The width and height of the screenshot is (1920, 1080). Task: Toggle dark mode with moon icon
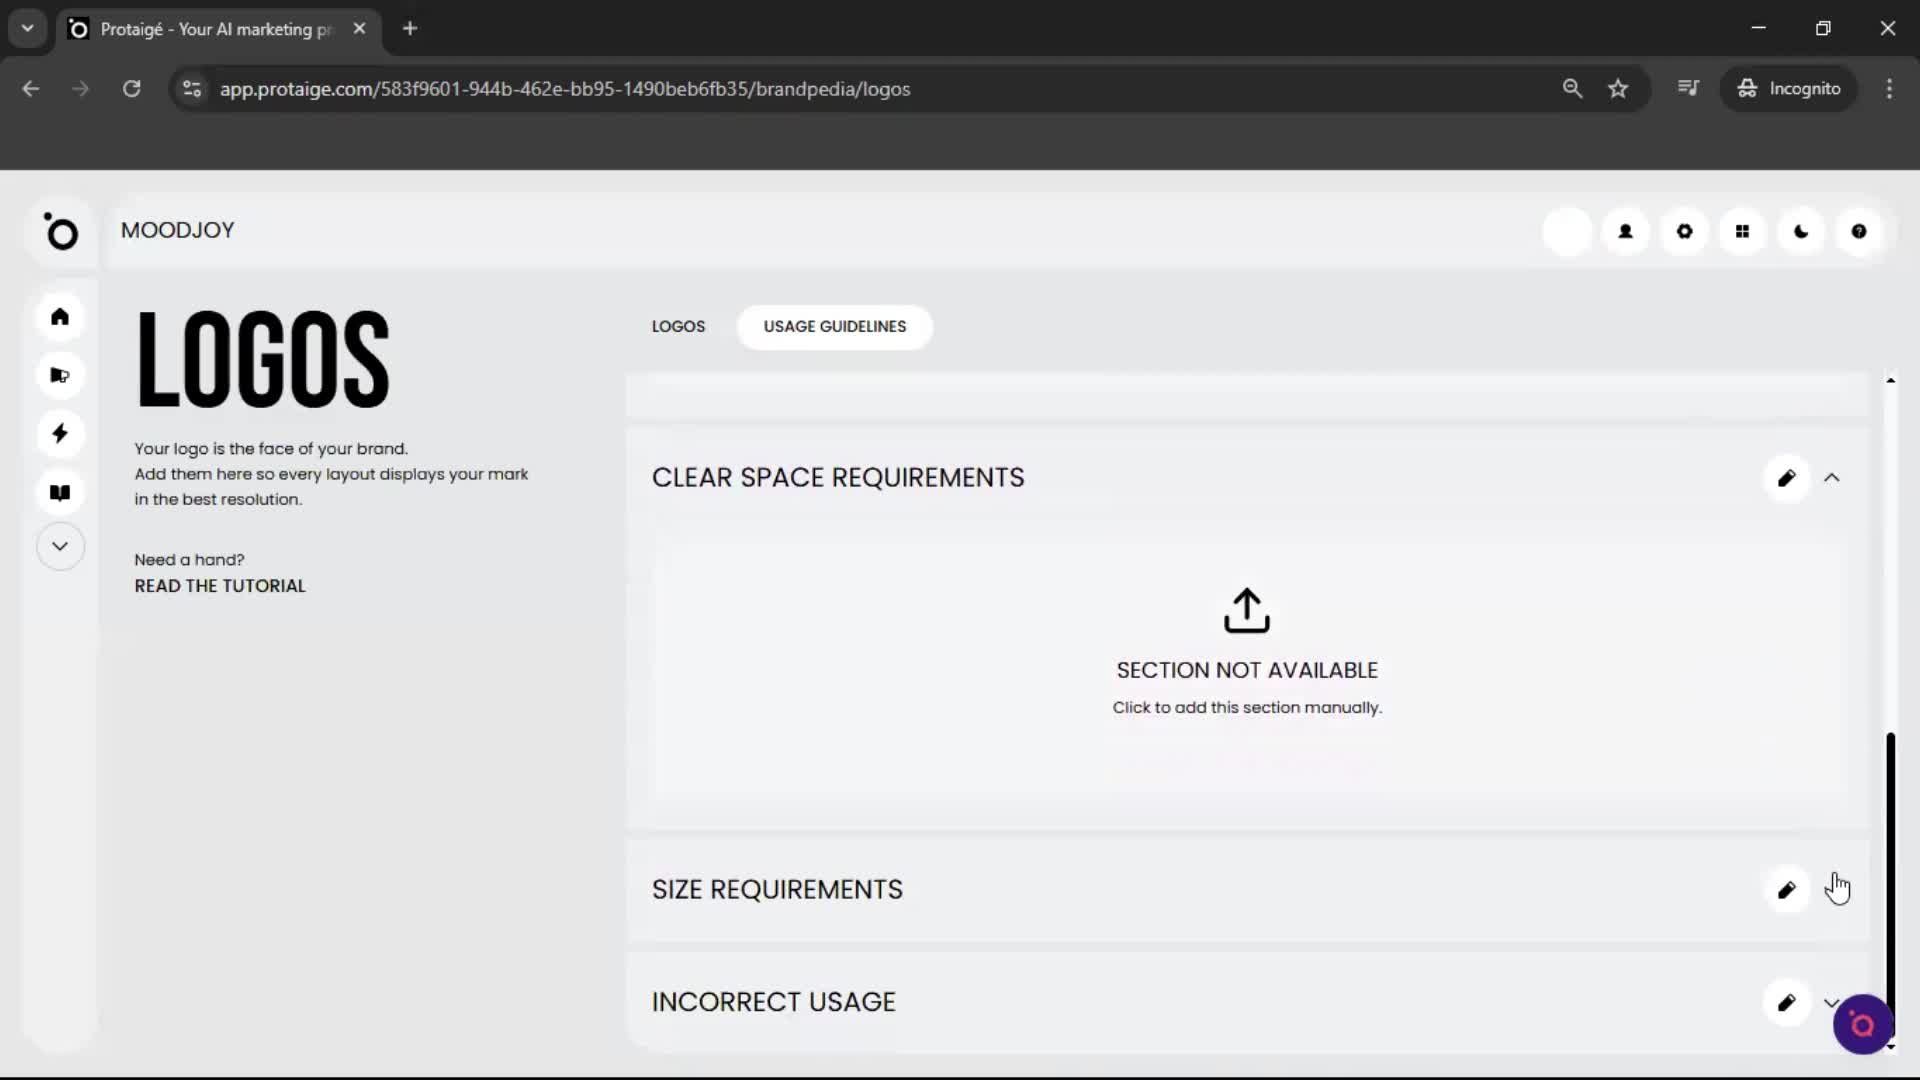1800,231
